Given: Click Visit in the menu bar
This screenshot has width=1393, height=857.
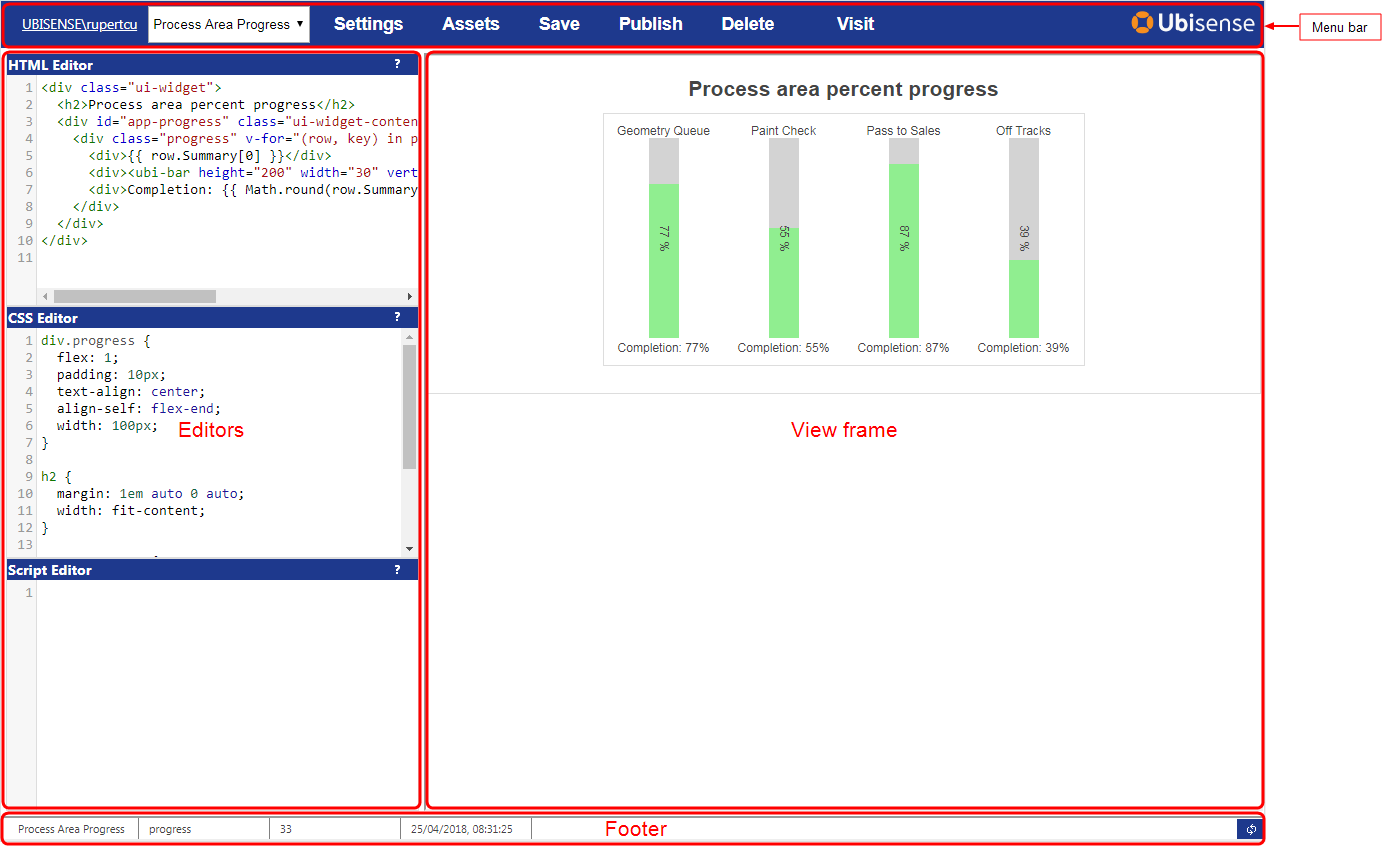Looking at the screenshot, I should click(855, 24).
